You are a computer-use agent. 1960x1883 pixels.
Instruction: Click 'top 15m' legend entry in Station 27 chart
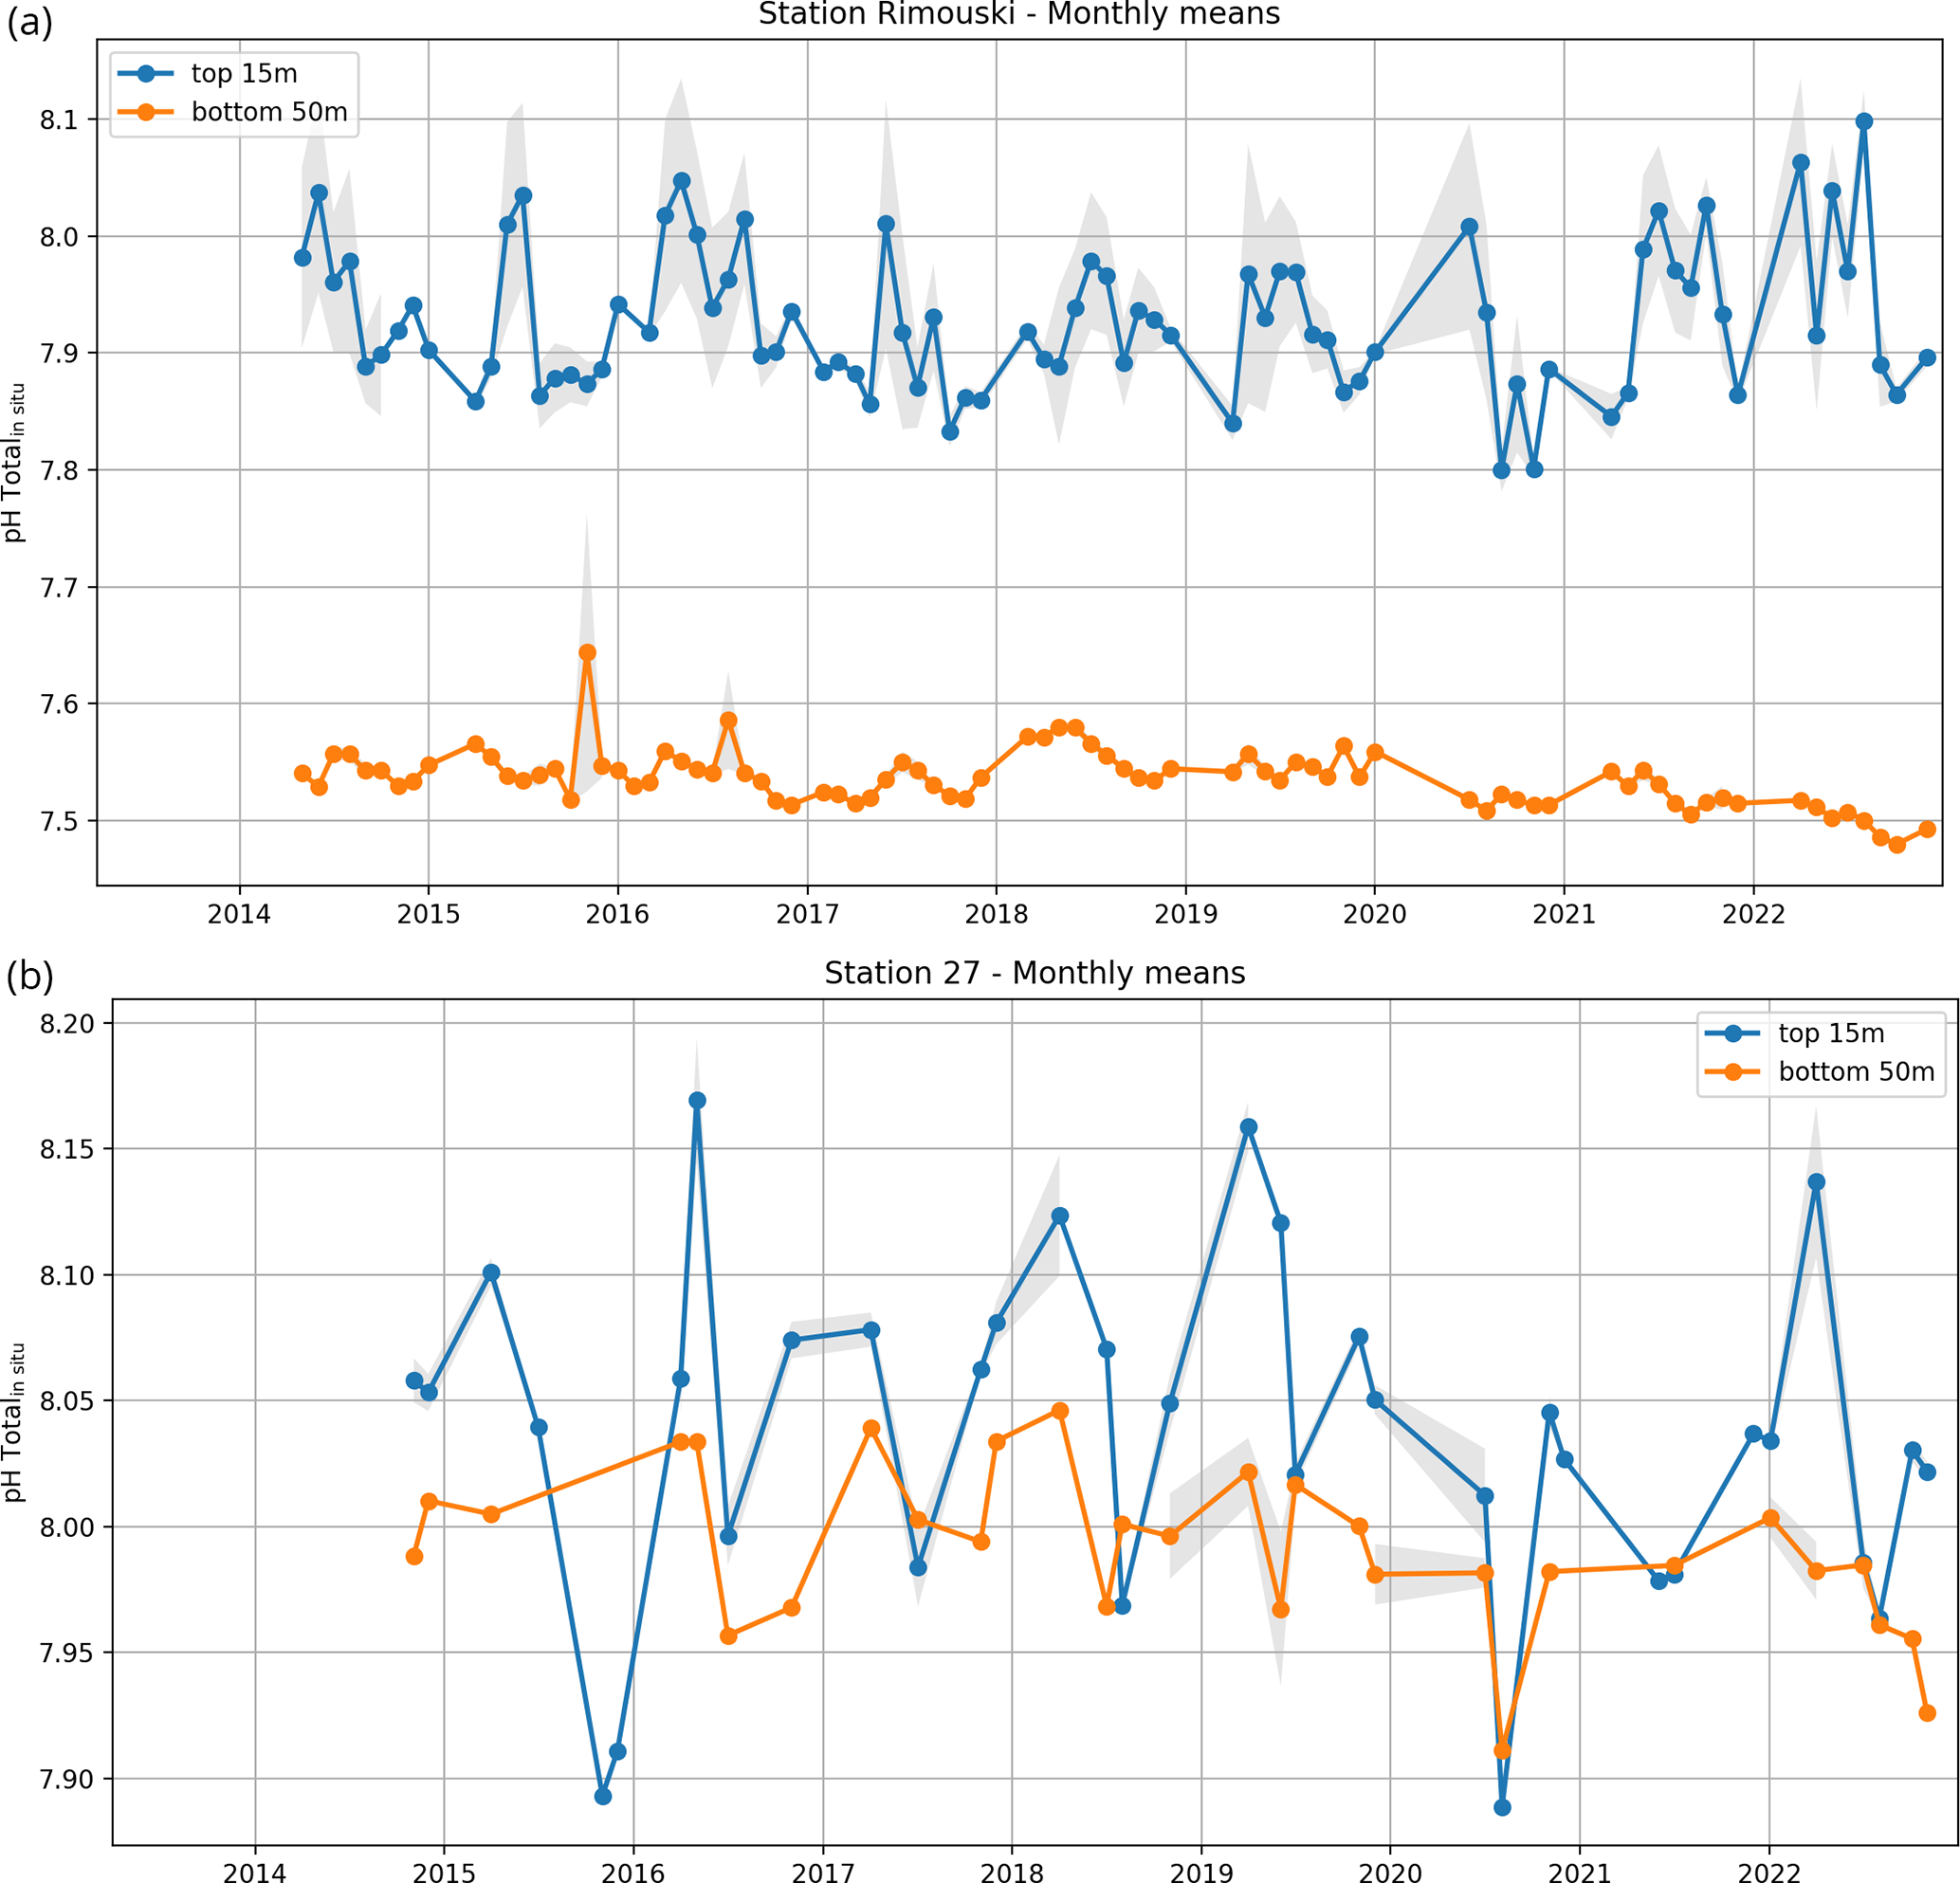tap(1831, 1033)
